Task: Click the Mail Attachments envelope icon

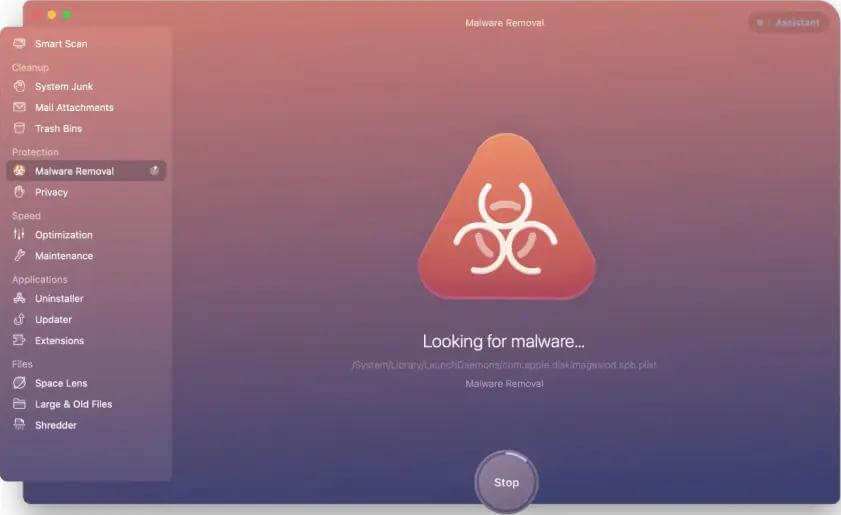Action: click(19, 108)
